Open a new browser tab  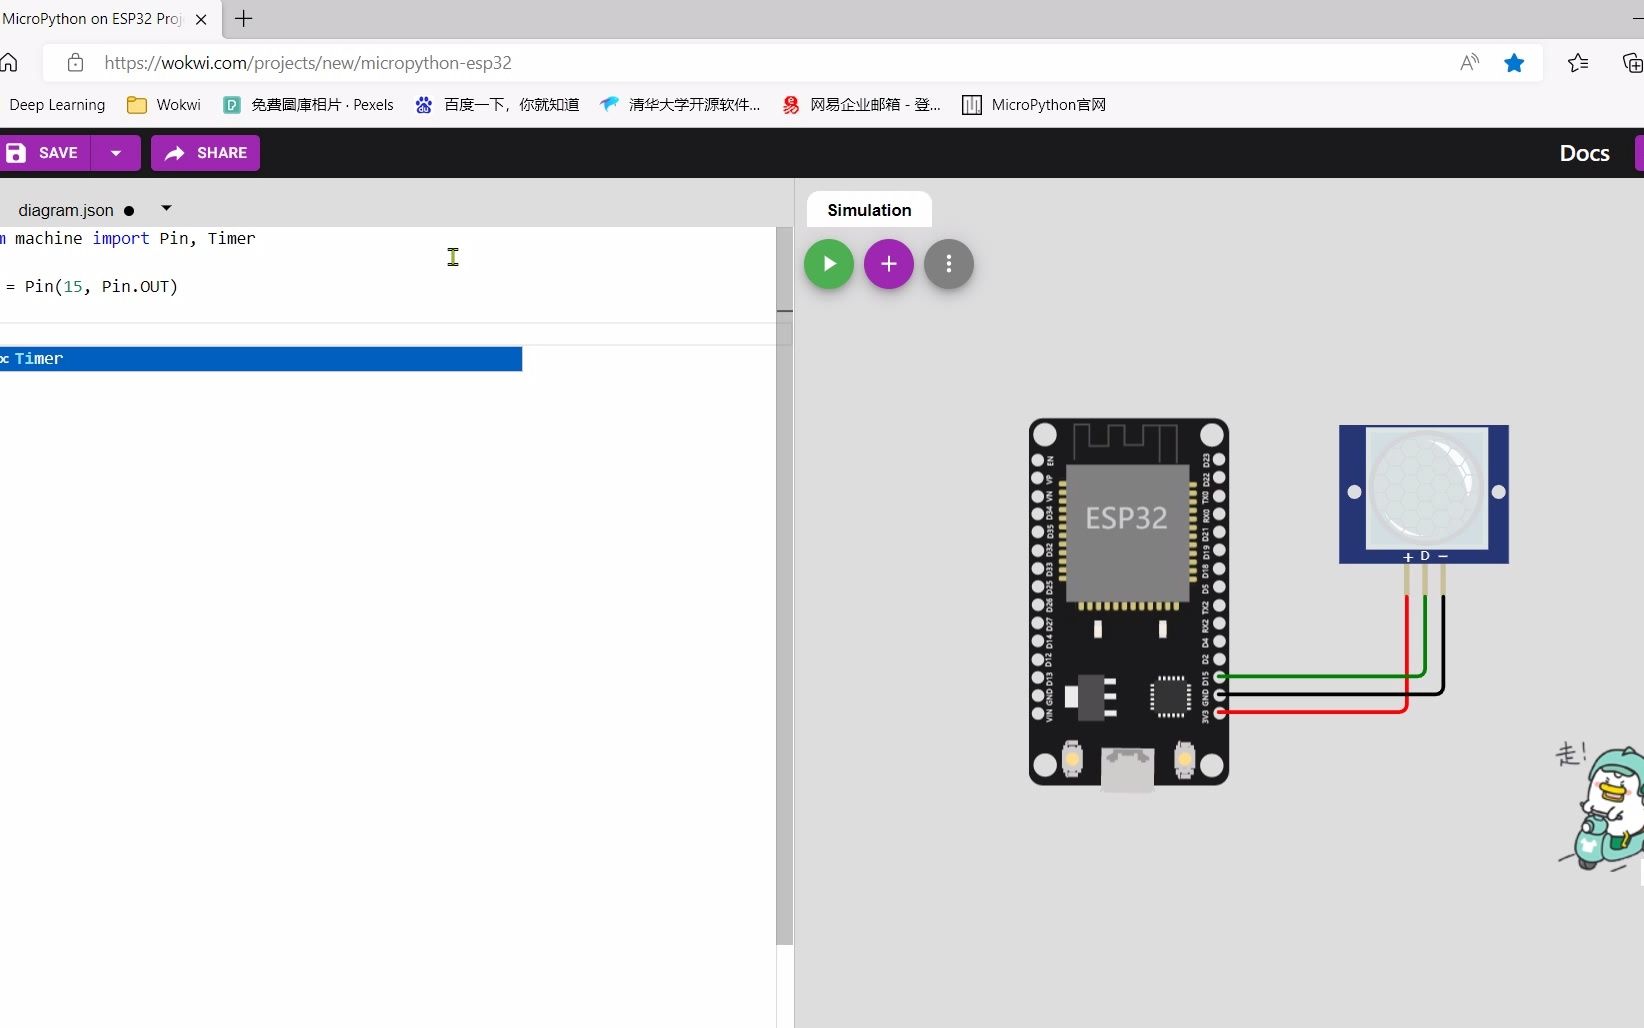243,18
